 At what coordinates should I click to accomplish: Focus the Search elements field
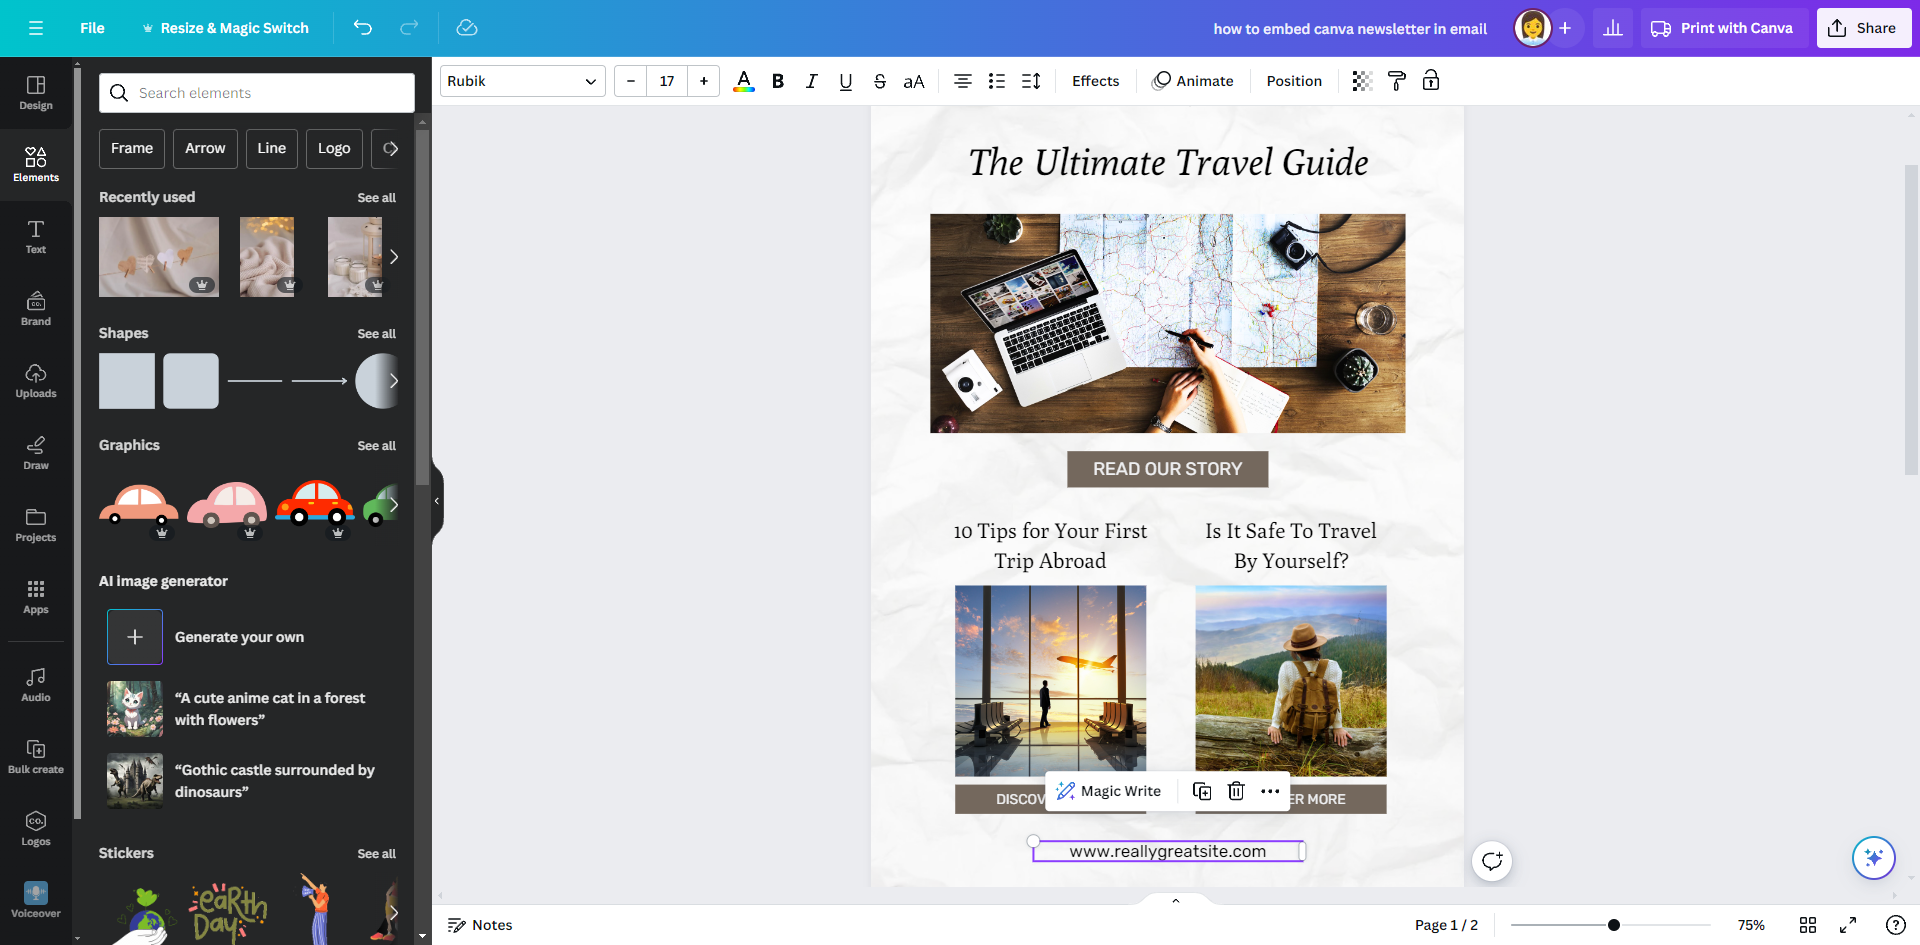[x=257, y=93]
